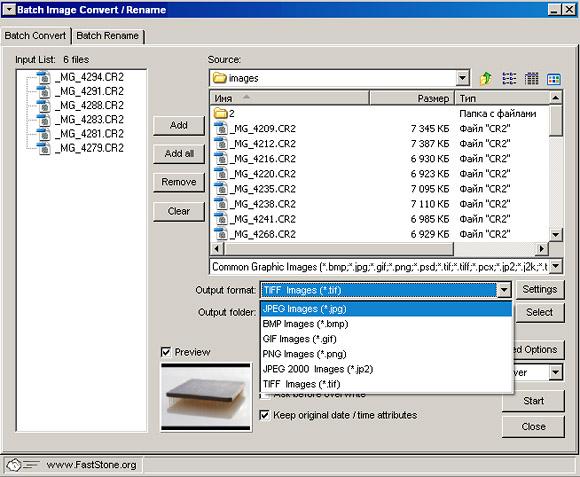Select _MG_4235.CR2 size cell 7 095 КБ
580x477 pixels.
(429, 189)
